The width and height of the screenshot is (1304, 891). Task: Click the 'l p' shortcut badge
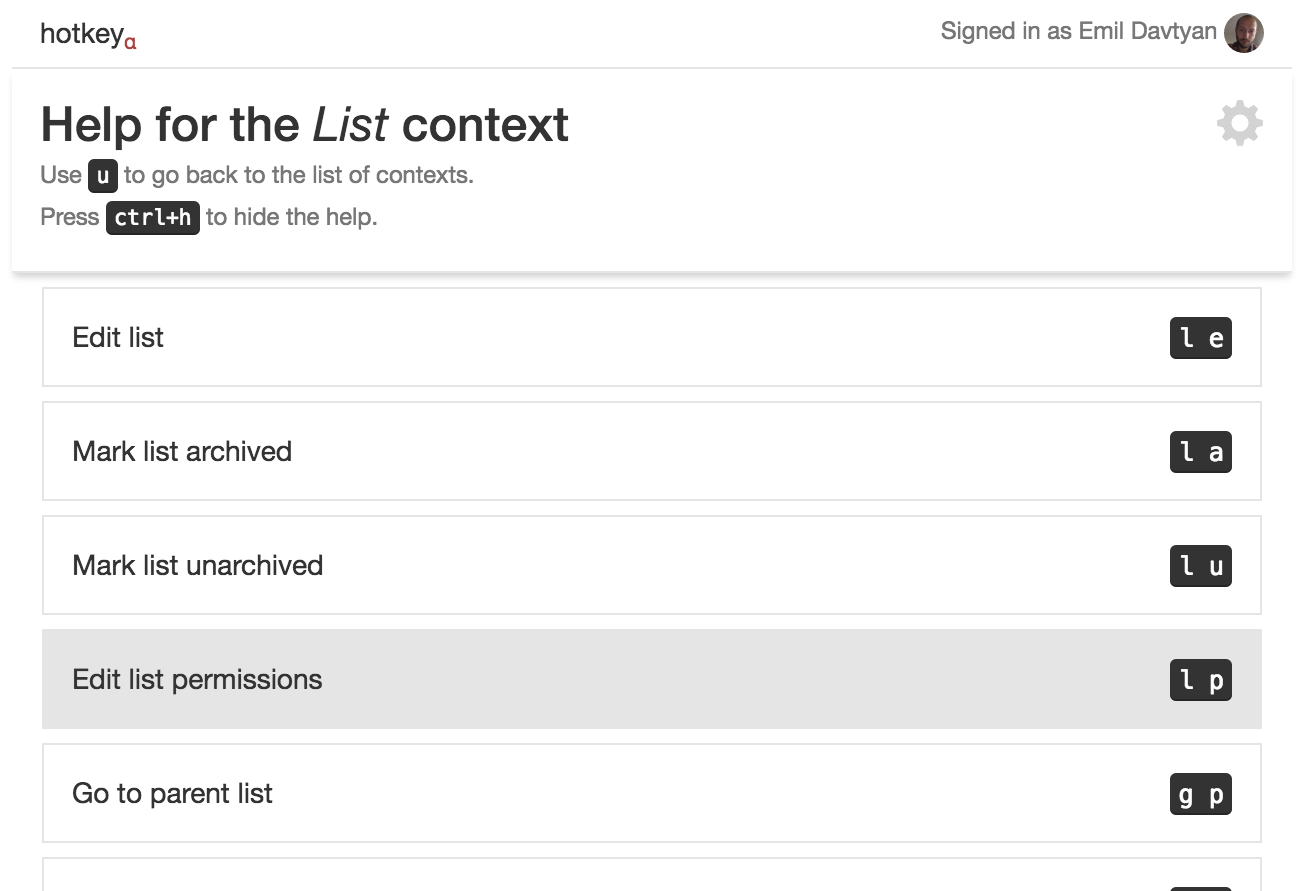coord(1200,680)
